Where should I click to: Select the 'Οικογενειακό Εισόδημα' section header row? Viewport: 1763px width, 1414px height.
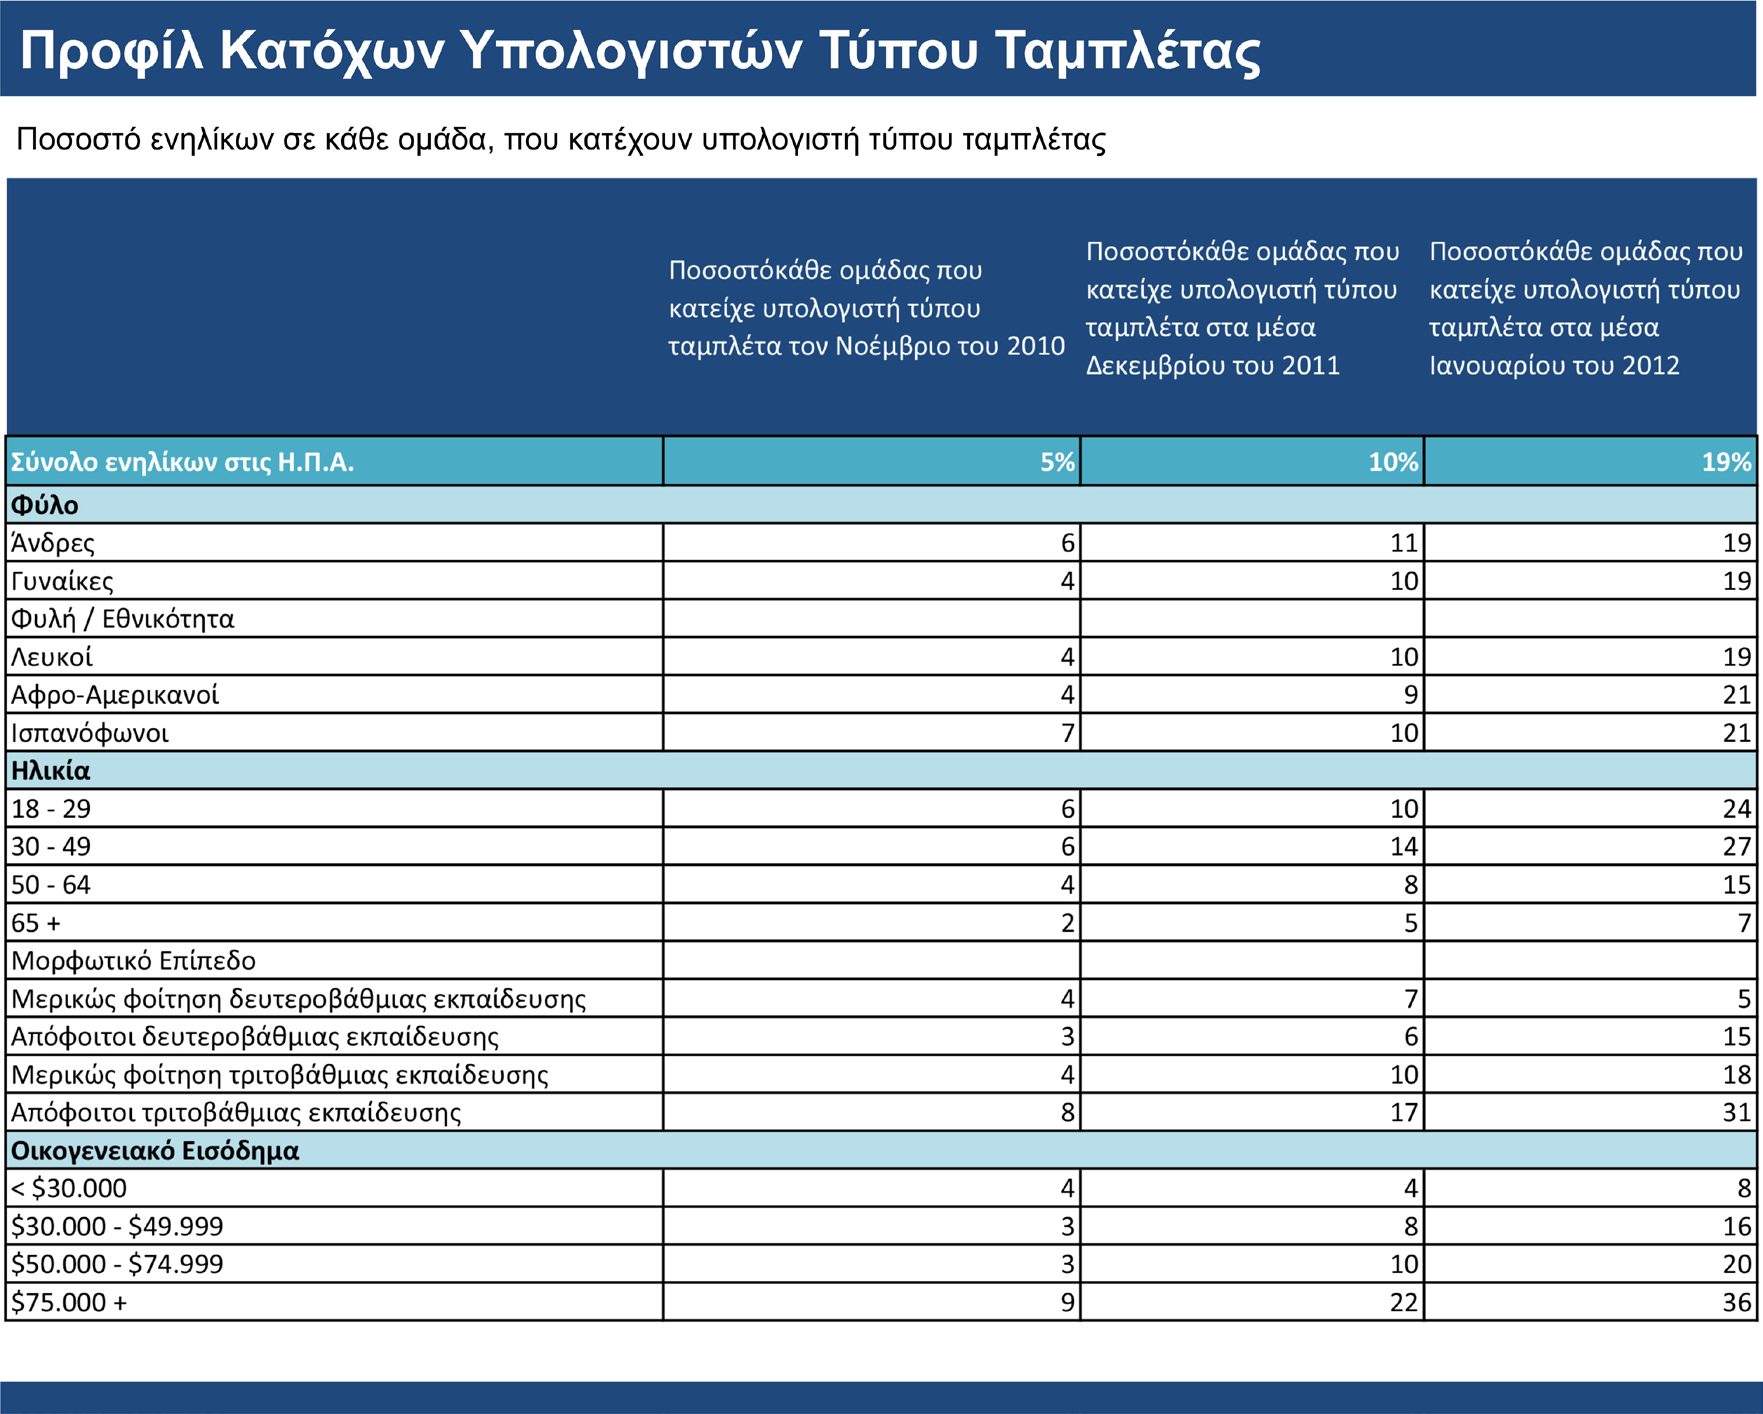click(881, 1150)
